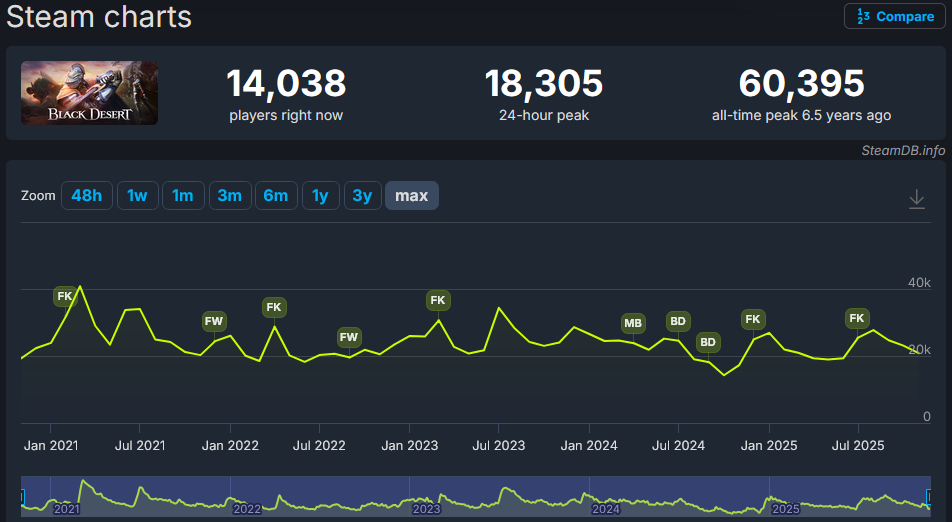Click the FK marker before Jan 2025

pos(753,319)
